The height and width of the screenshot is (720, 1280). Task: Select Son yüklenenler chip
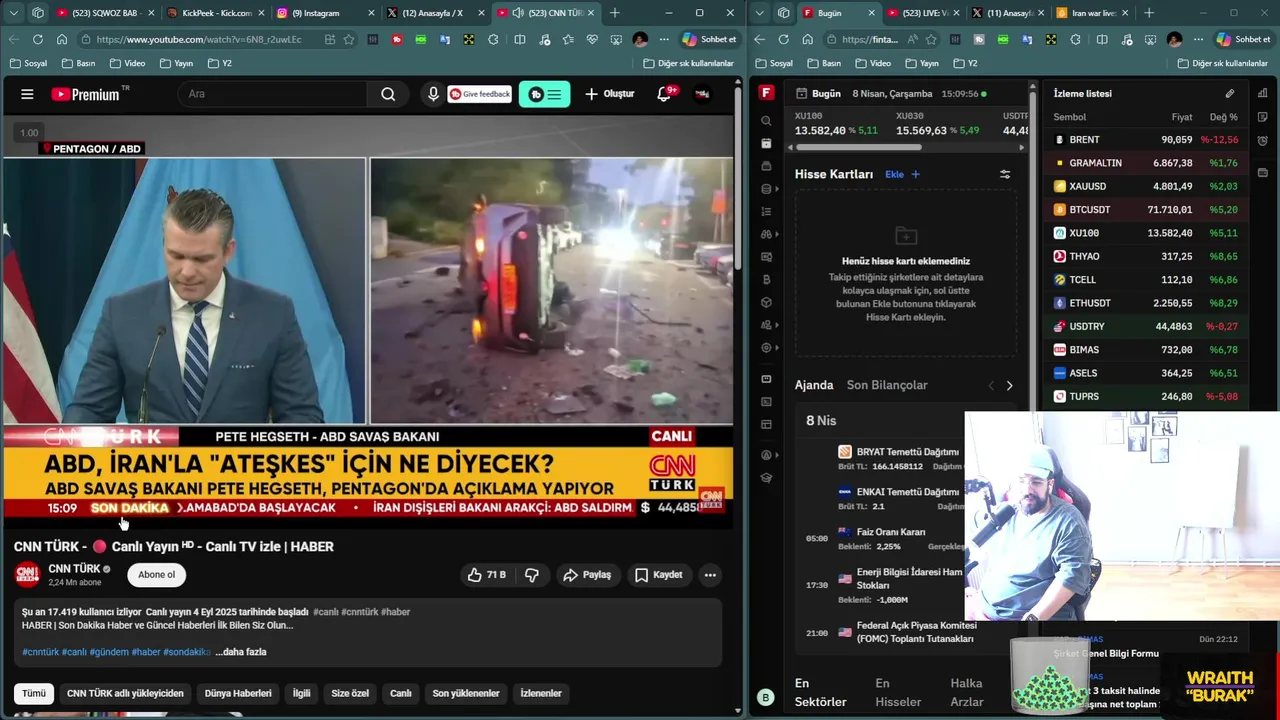click(466, 693)
